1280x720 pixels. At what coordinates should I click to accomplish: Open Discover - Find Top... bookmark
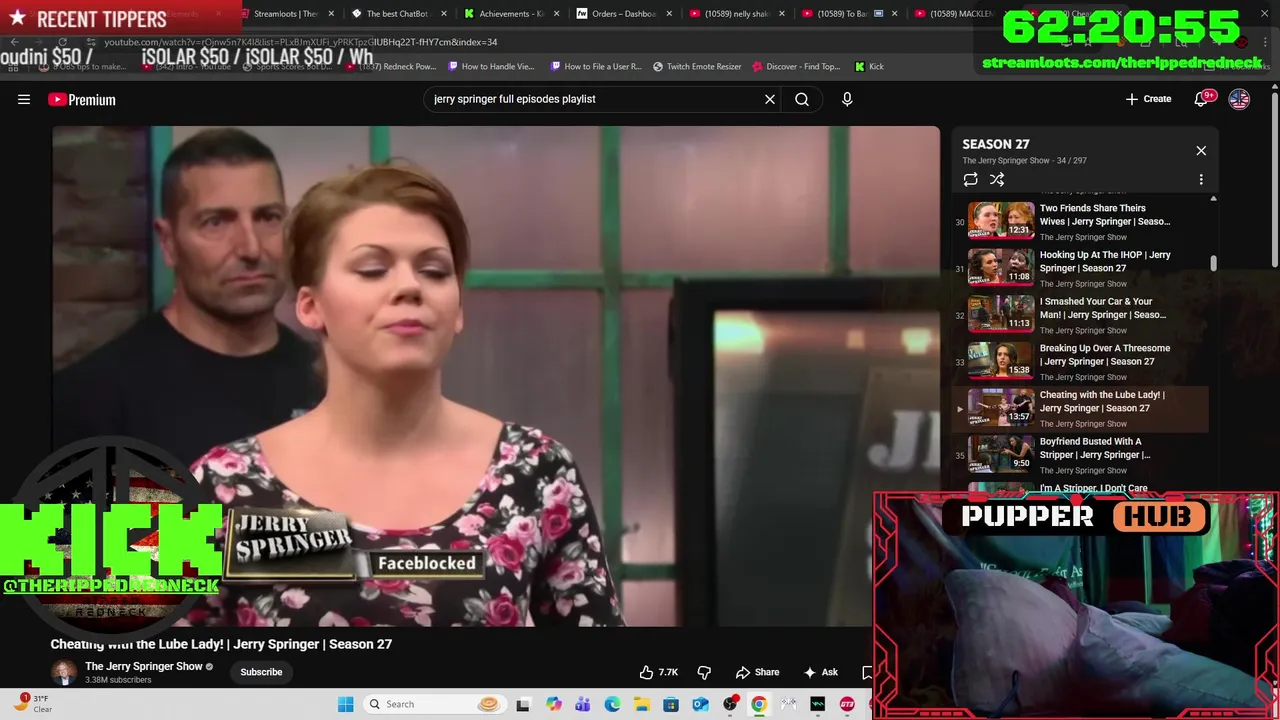point(796,67)
